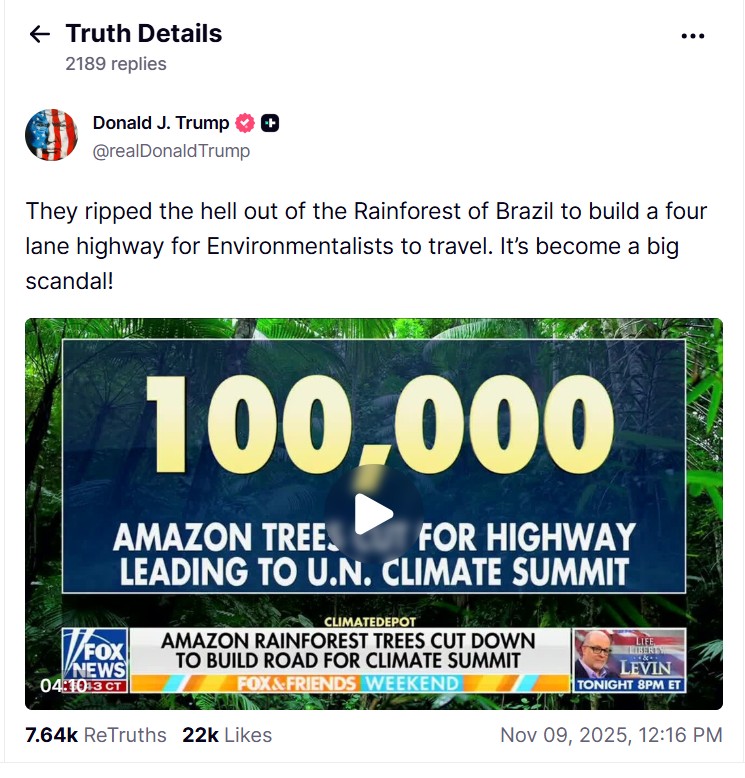Play the embedded Fox News video
This screenshot has width=745, height=778.
[374, 514]
